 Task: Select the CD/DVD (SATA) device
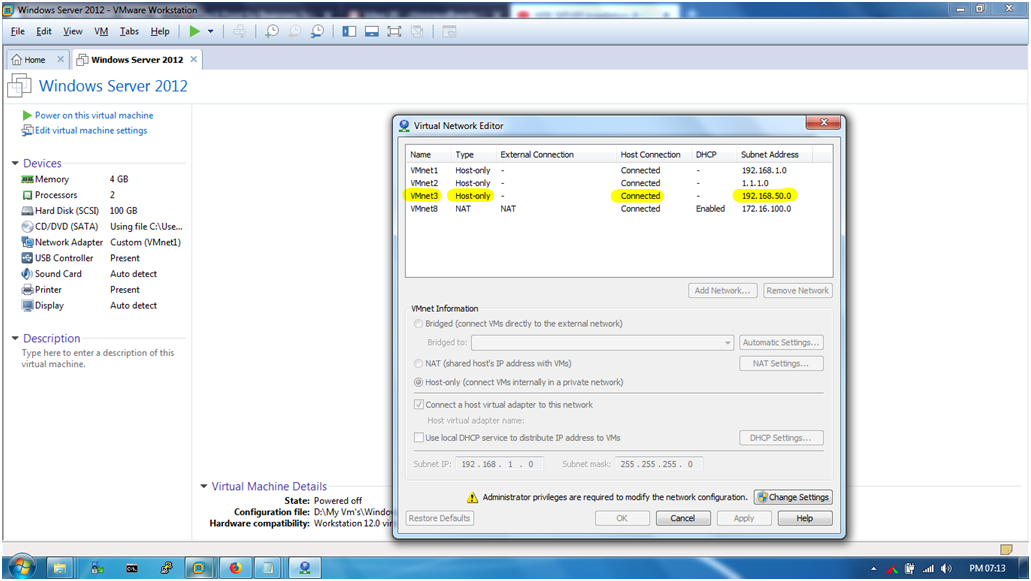pos(102,226)
